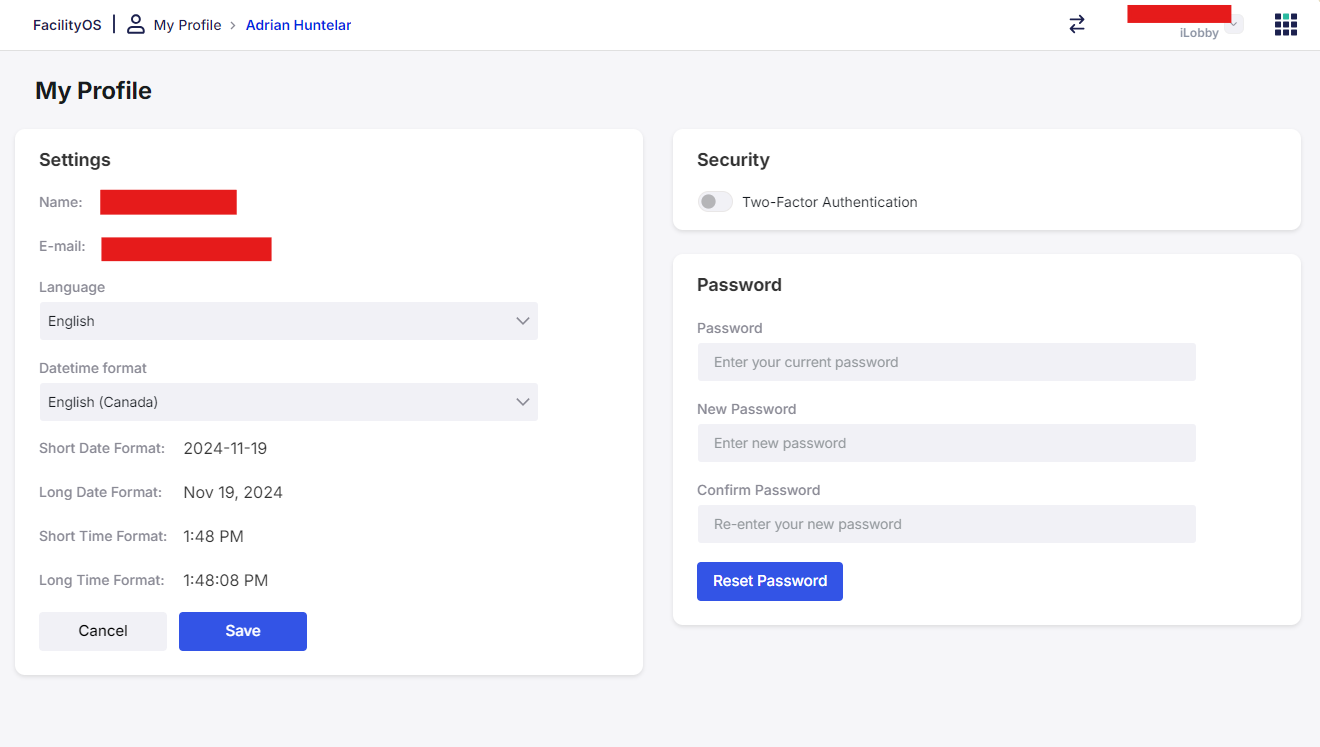This screenshot has width=1320, height=747.
Task: Click the chevron arrow in Datetime format field
Action: (x=522, y=402)
